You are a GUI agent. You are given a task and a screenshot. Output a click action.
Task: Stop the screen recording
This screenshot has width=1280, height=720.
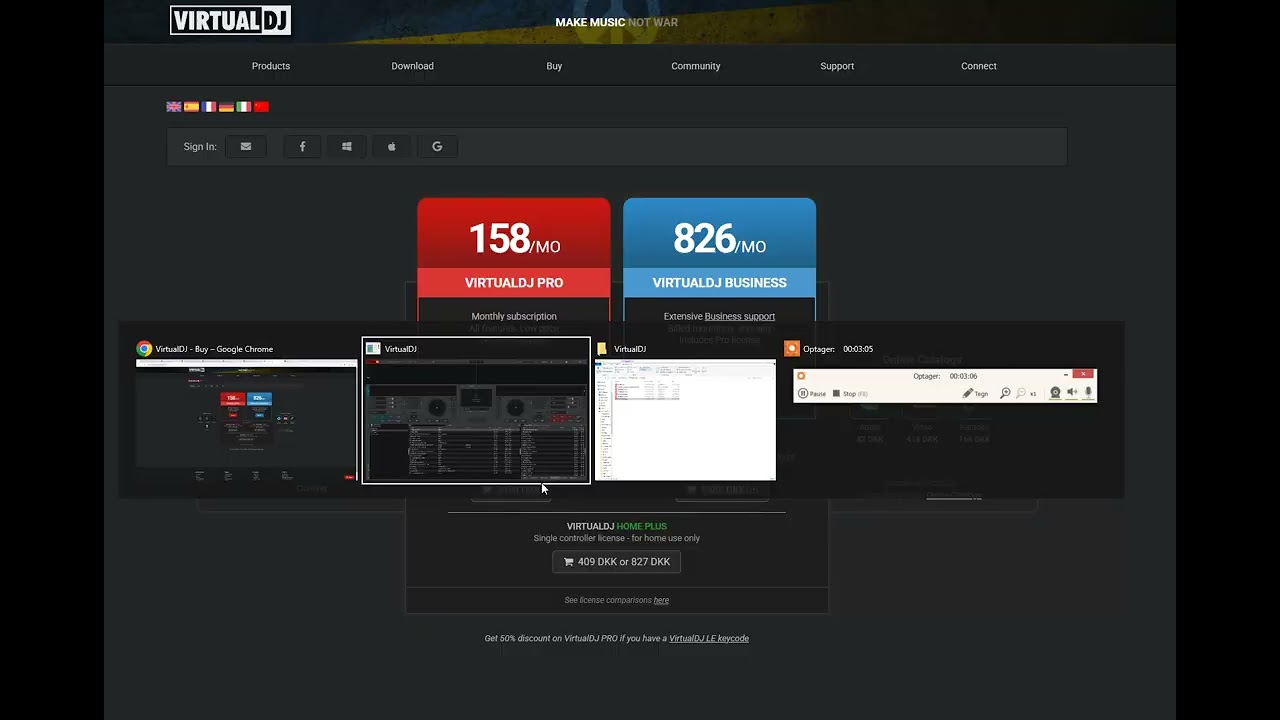(849, 394)
